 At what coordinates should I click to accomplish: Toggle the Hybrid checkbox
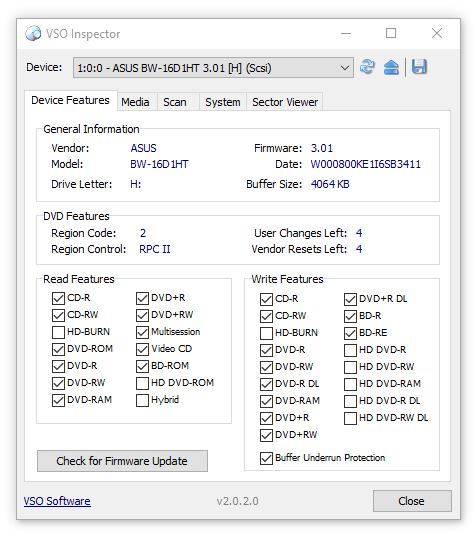click(142, 400)
